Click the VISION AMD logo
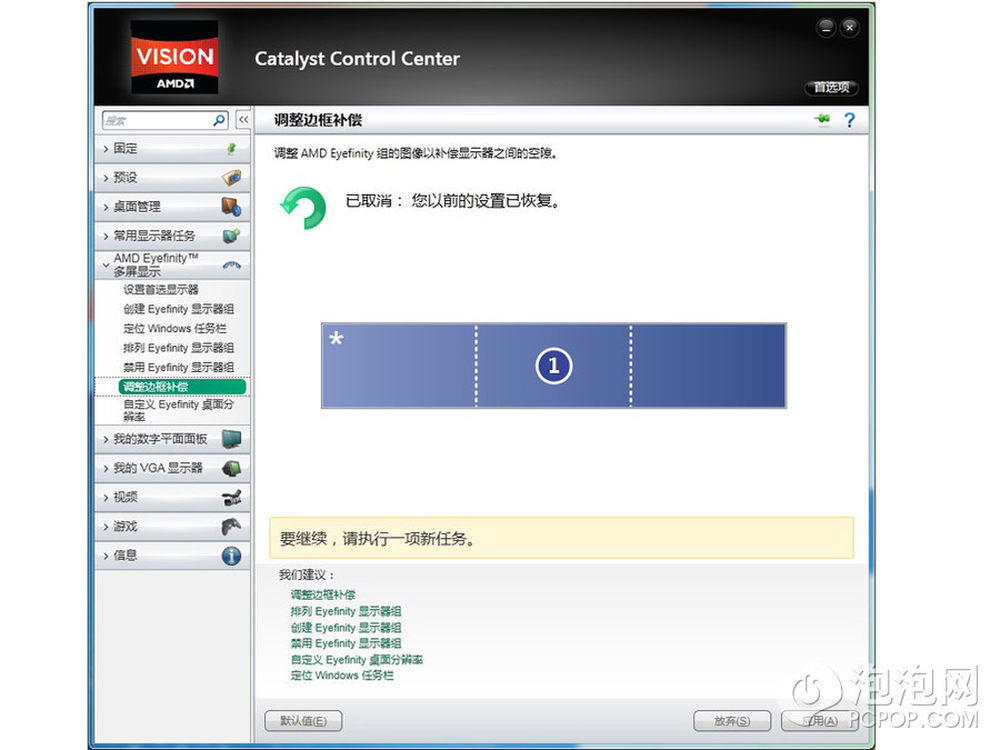 click(x=174, y=57)
